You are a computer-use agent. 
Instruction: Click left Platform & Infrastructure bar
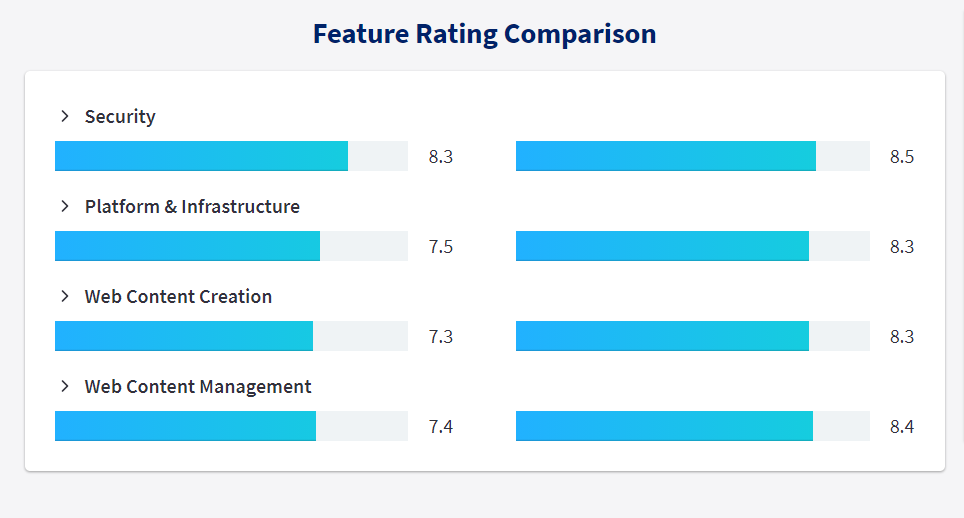click(231, 246)
